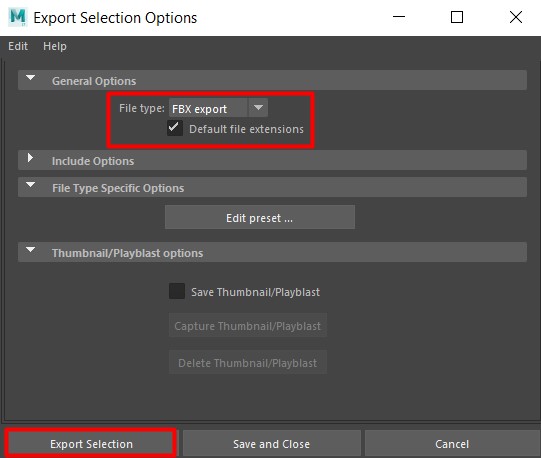The width and height of the screenshot is (541, 458).
Task: Click Delete Thumbnail/Playblast button
Action: [x=248, y=362]
